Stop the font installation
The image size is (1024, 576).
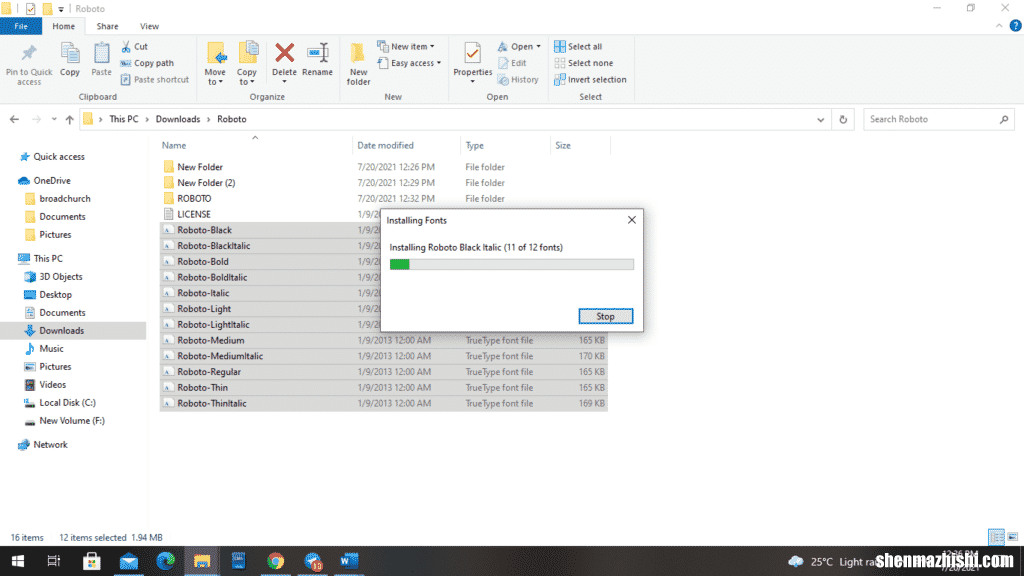pos(605,317)
